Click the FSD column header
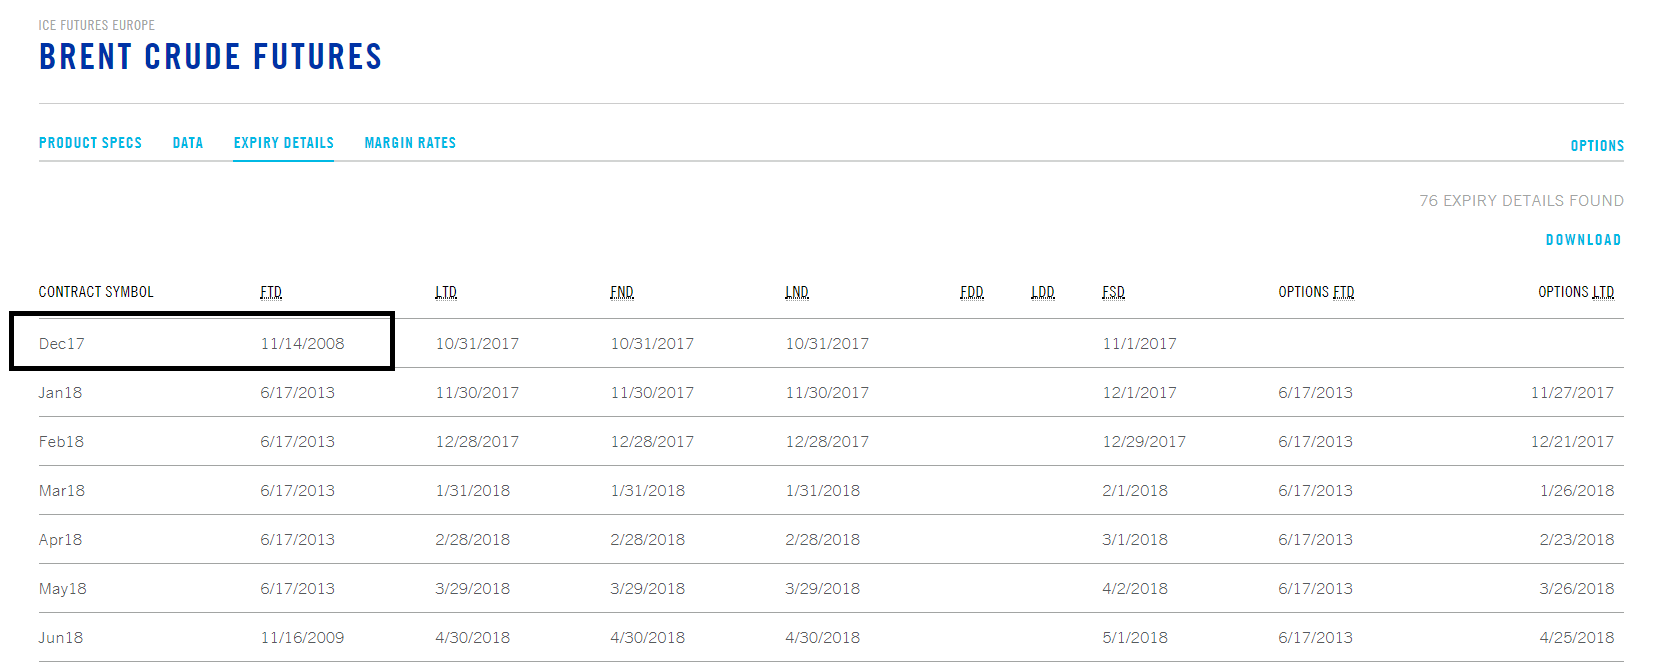 tap(1114, 292)
